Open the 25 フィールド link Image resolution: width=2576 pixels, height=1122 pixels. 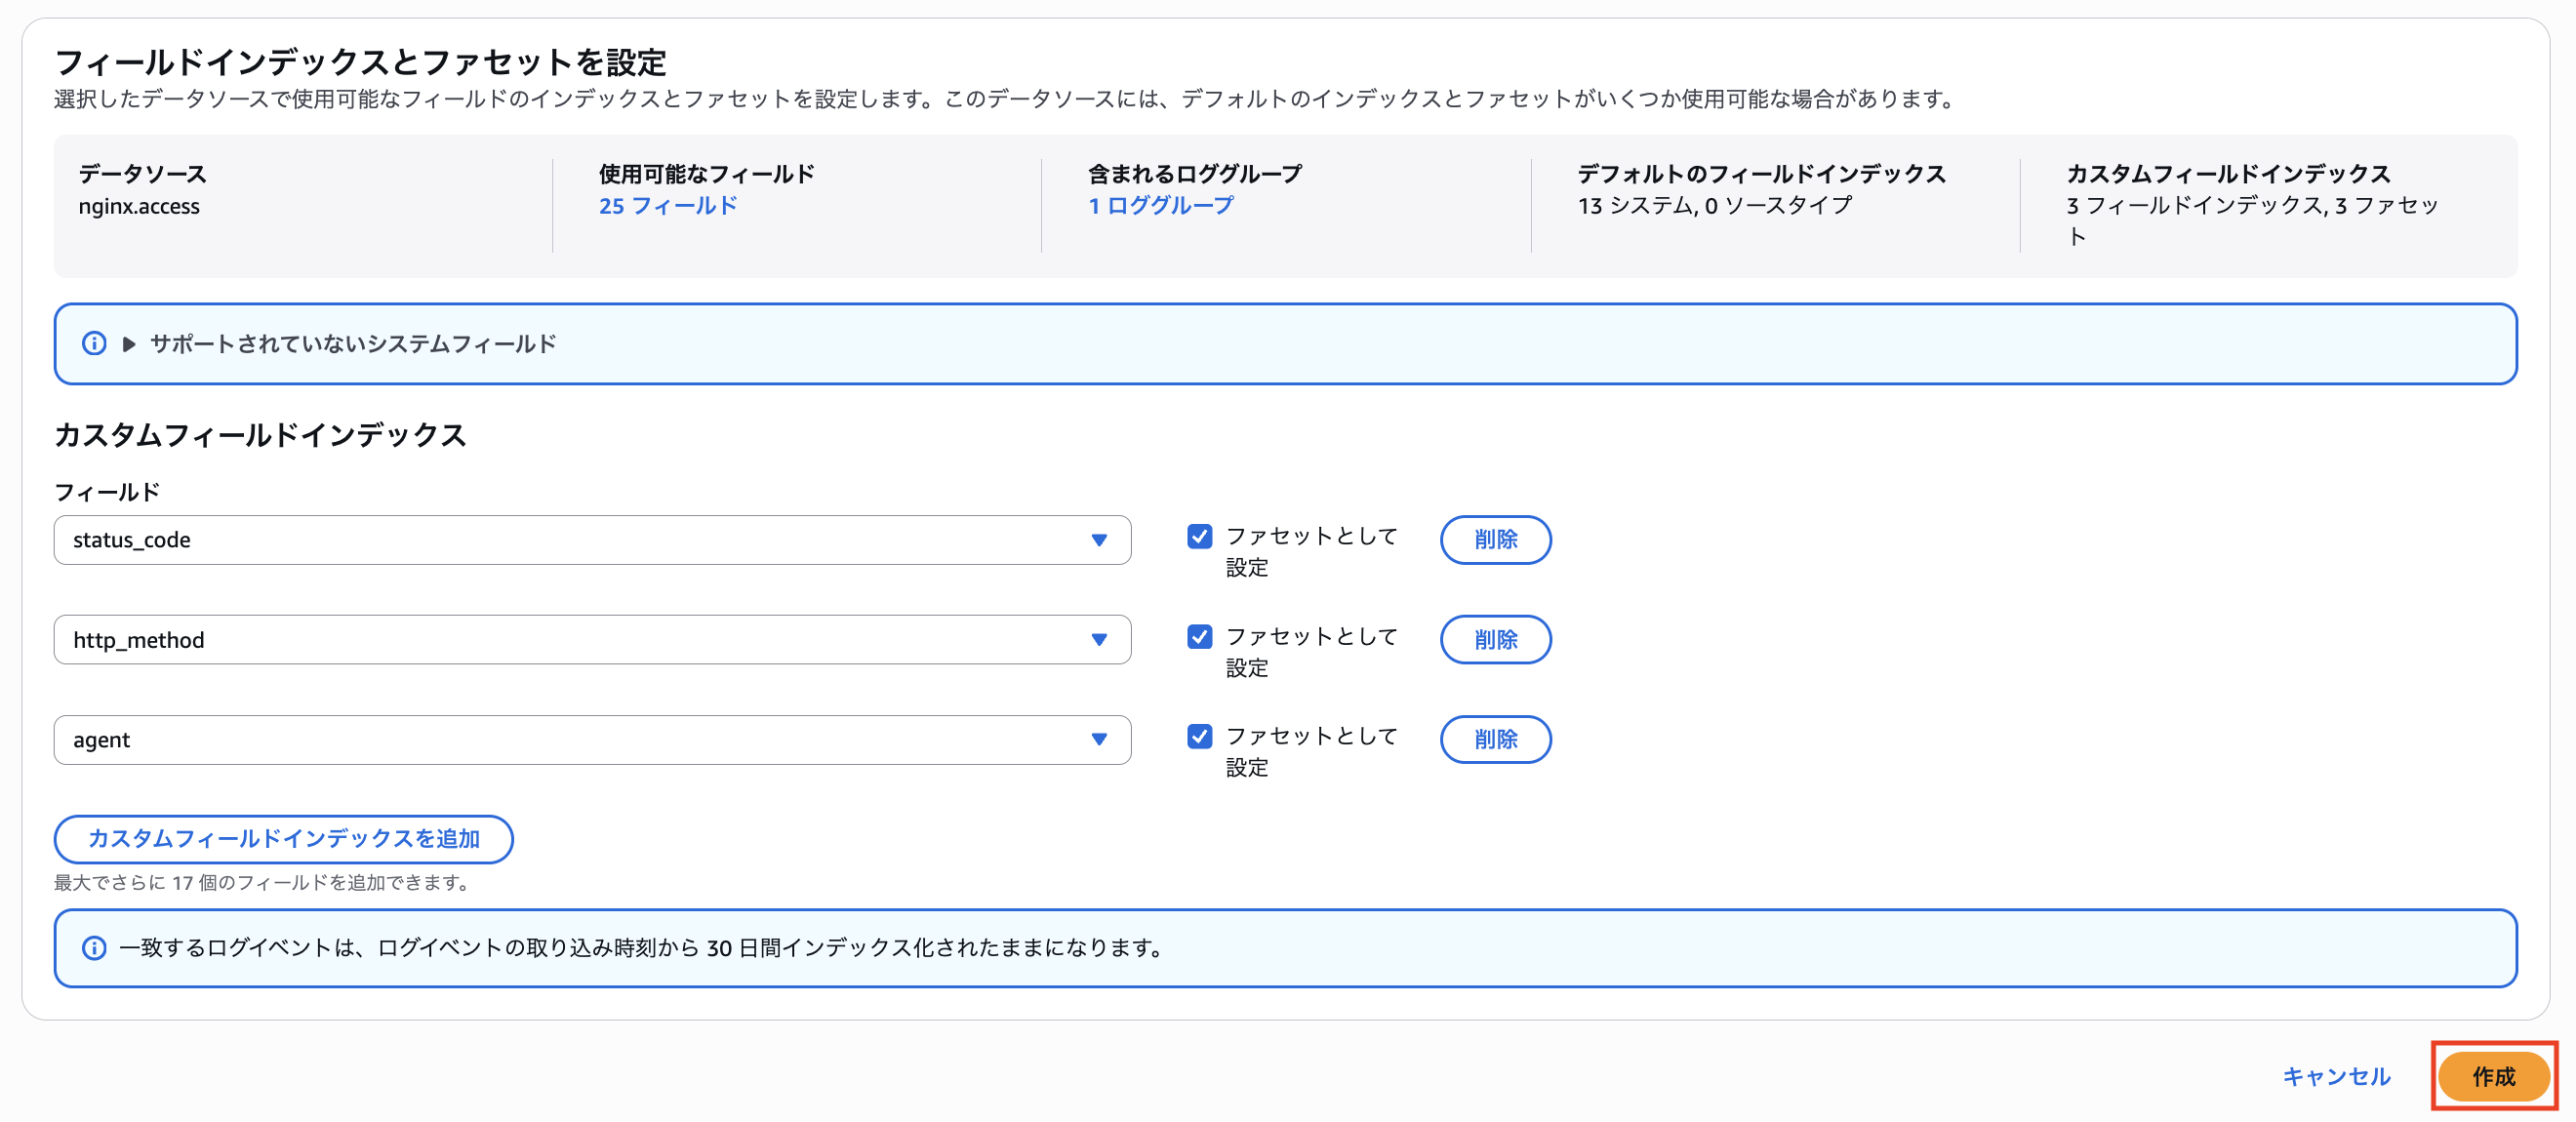666,206
